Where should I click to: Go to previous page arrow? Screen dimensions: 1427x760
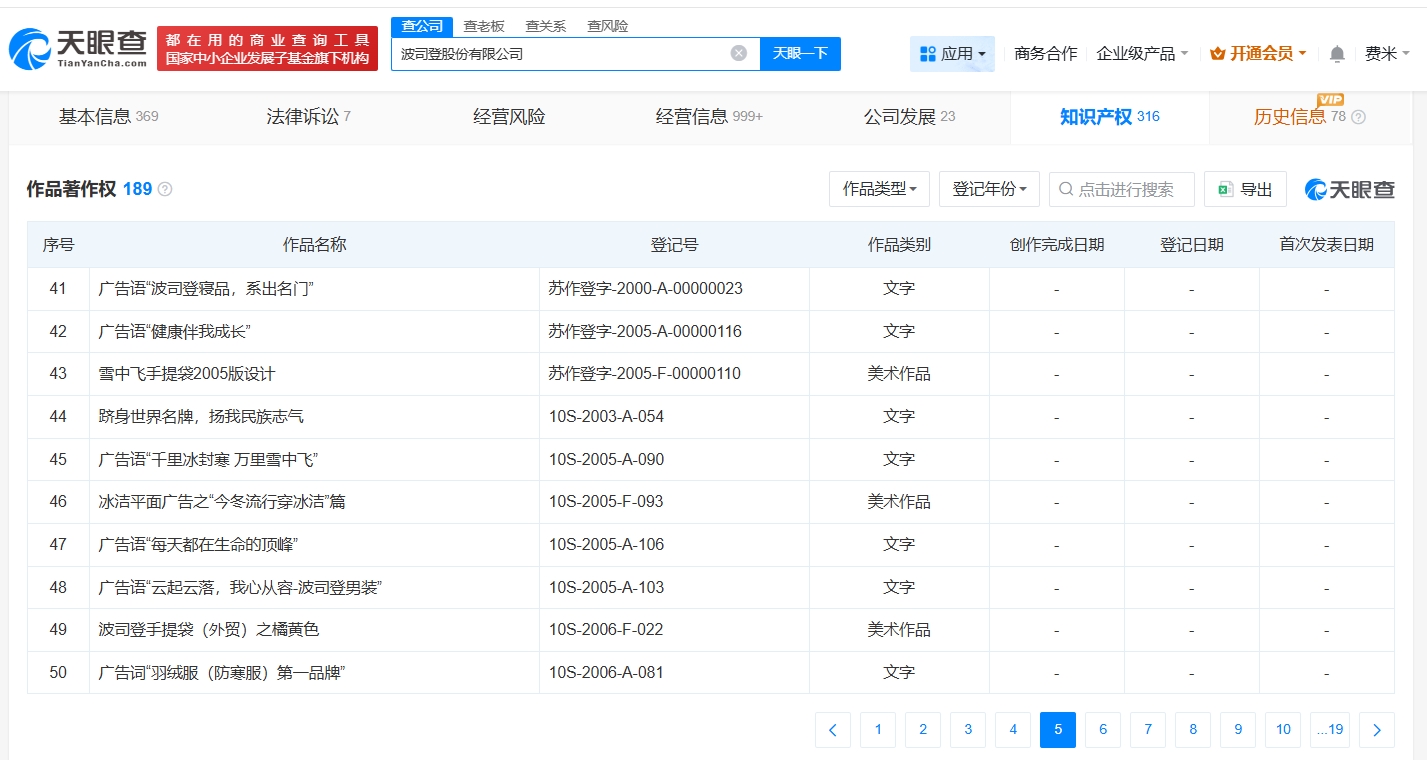(833, 730)
